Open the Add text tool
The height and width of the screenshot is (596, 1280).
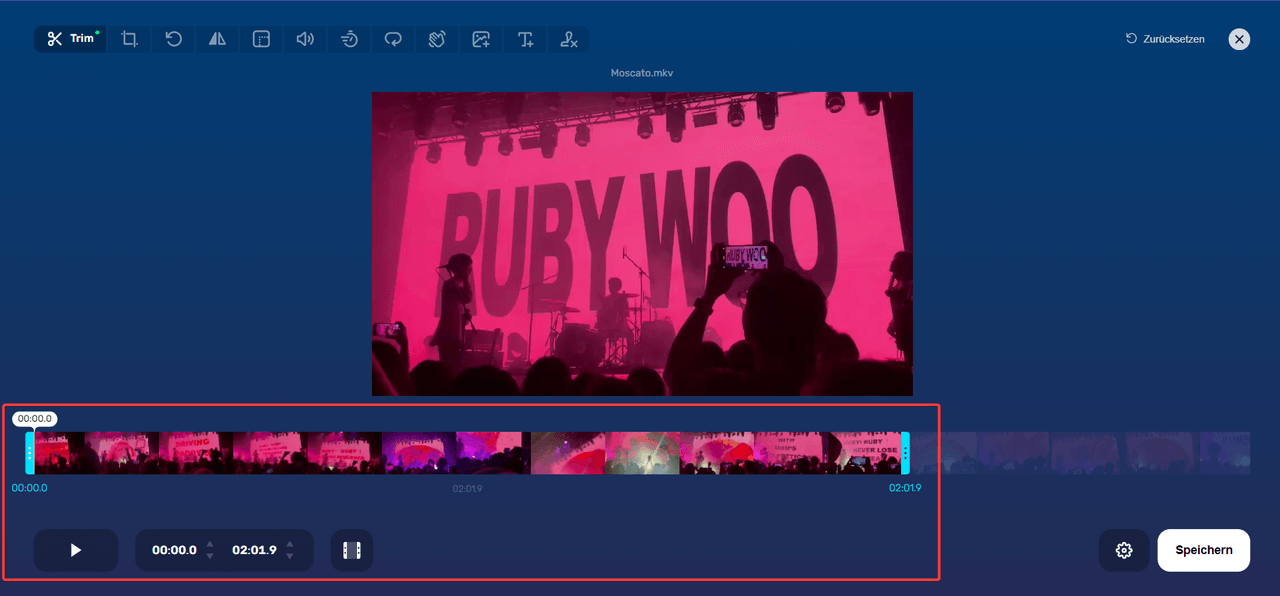(525, 39)
